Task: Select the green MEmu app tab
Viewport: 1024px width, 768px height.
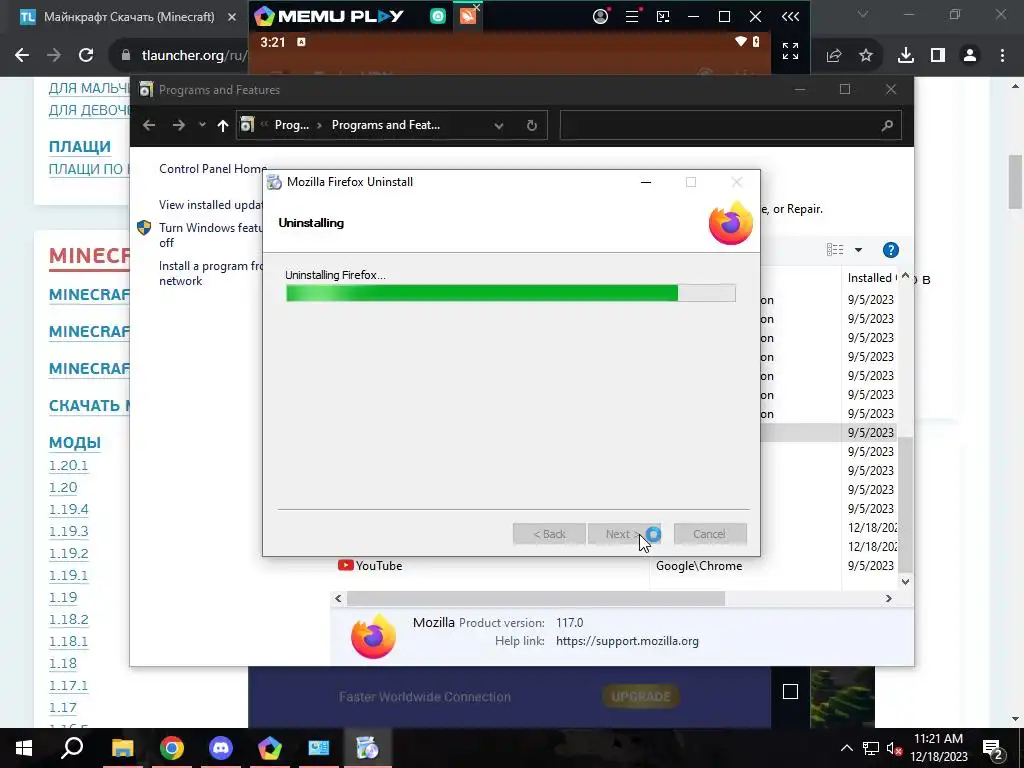Action: pyautogui.click(x=438, y=16)
